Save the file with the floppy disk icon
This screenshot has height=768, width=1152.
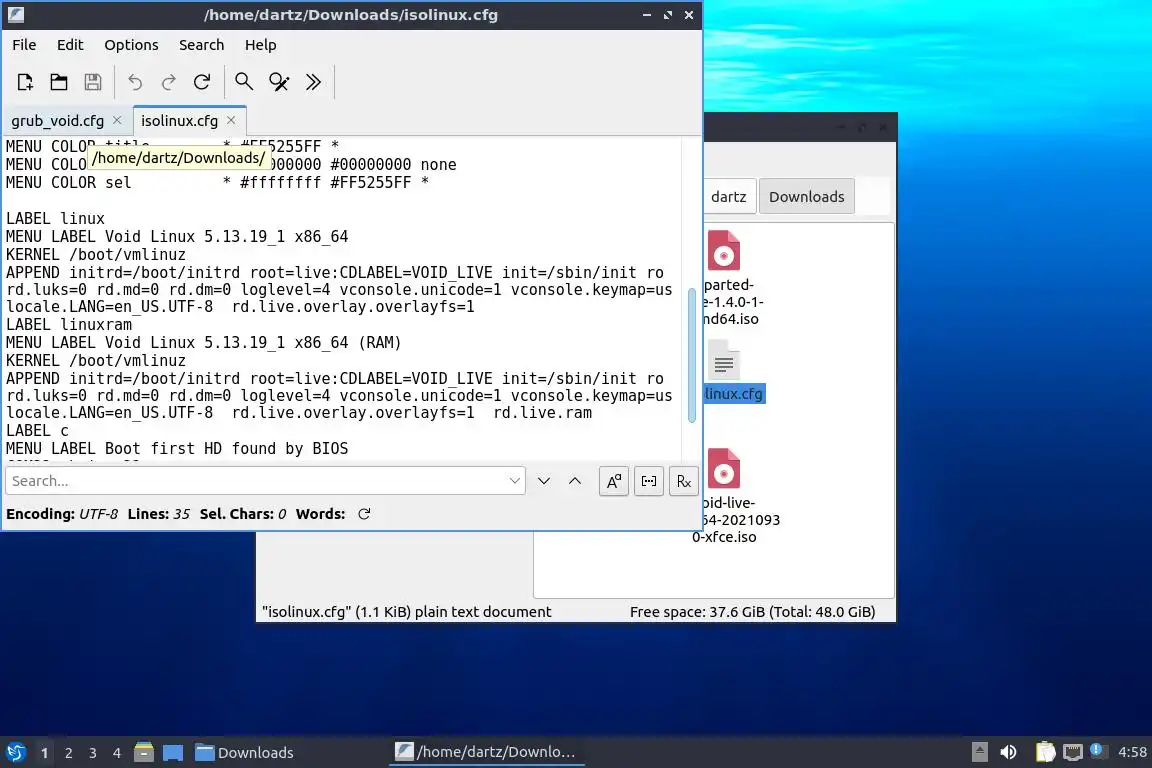[93, 82]
